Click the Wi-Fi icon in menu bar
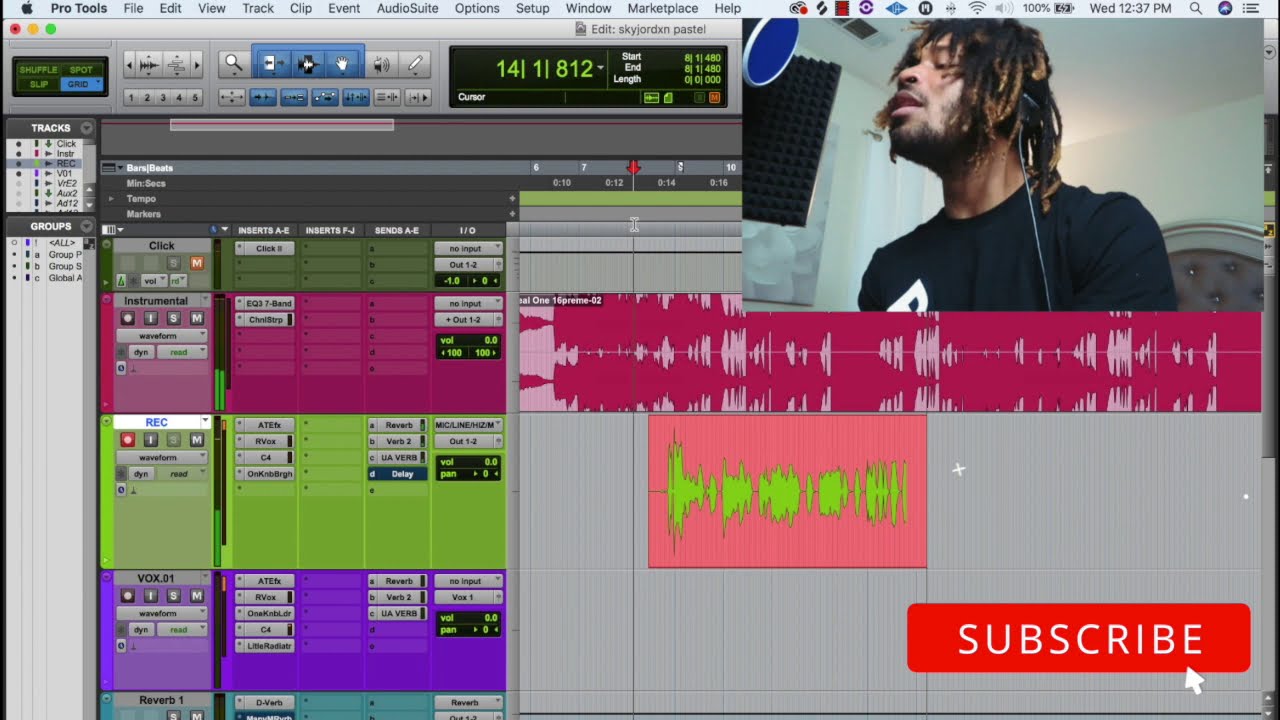 coord(977,8)
